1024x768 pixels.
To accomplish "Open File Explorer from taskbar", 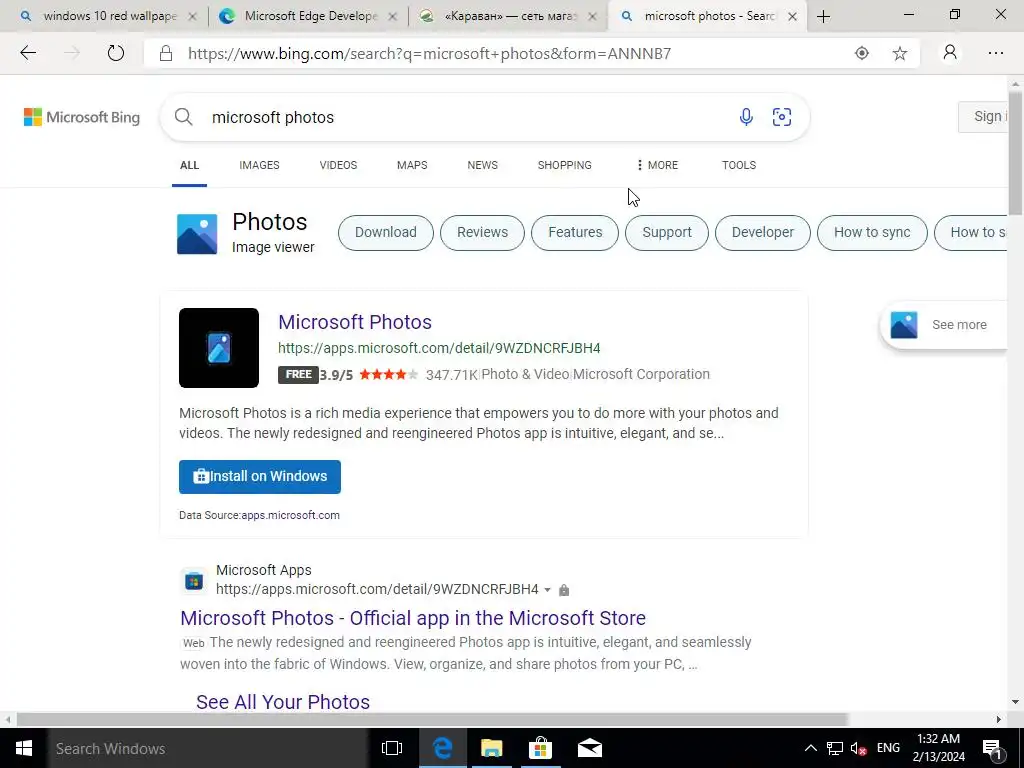I will pos(492,748).
